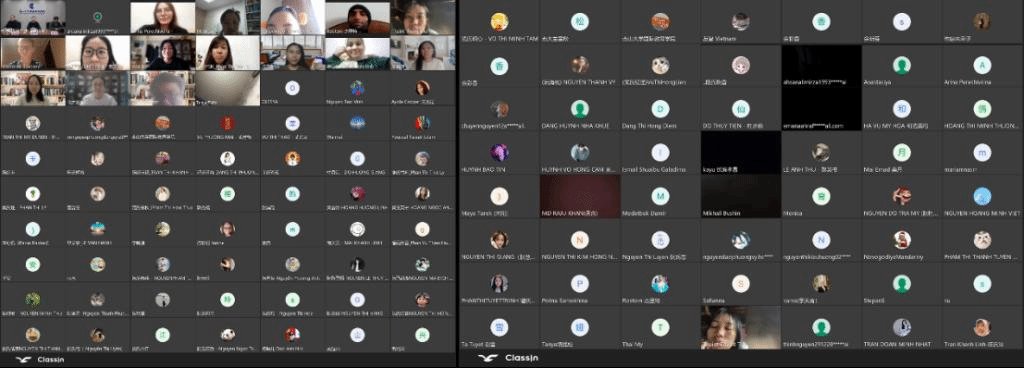
Task: Click the TRAN DOAN MINH NHAT participant tile
Action: (x=902, y=328)
